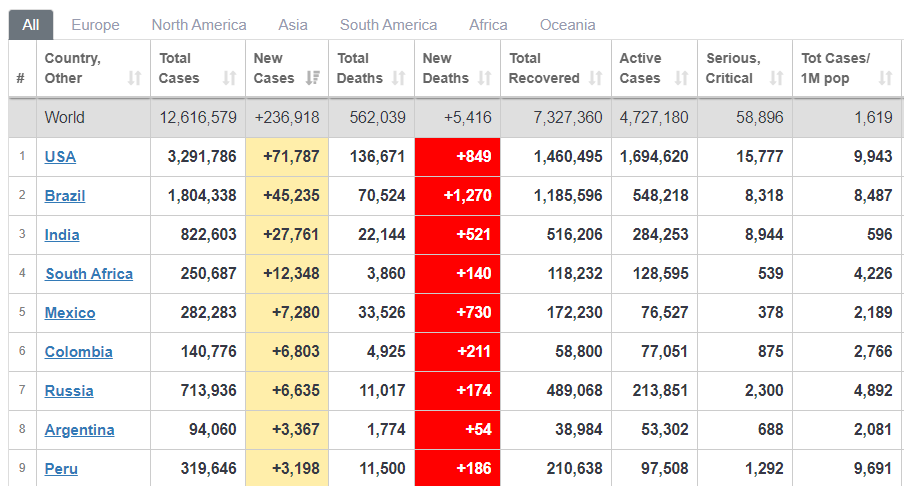Show the South America tab

(388, 25)
